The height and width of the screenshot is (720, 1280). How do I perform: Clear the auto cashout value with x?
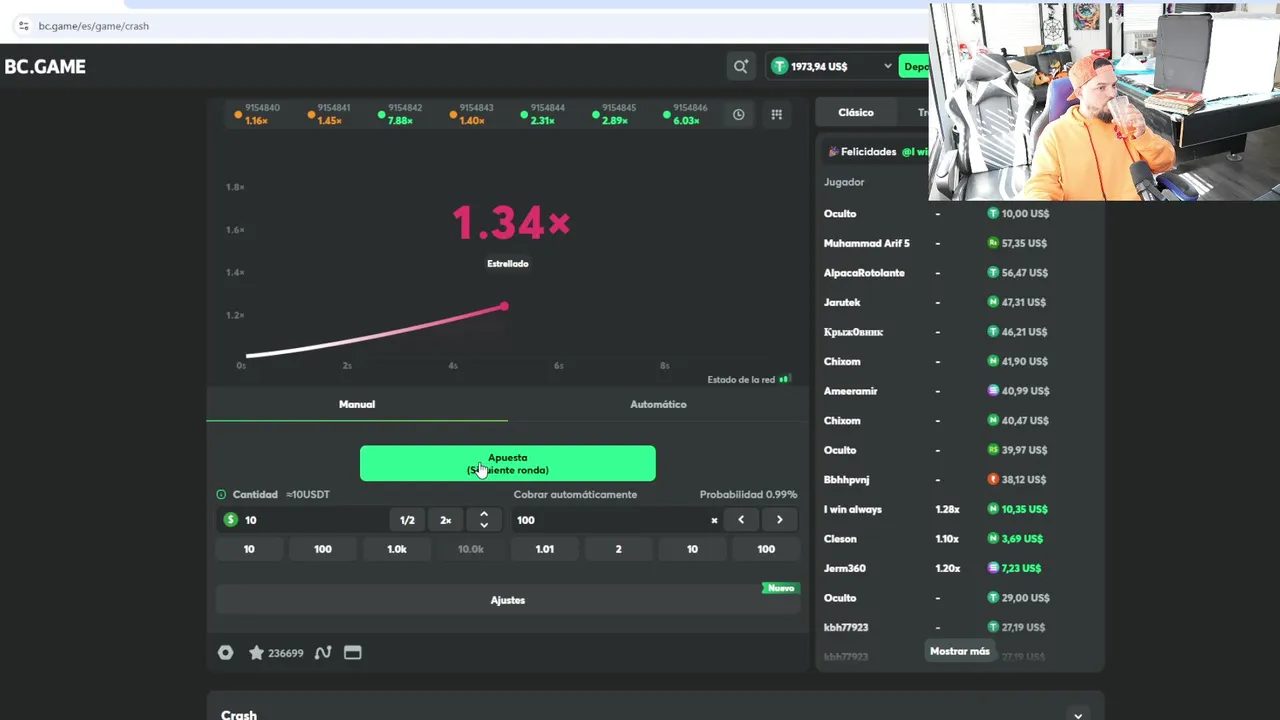coord(714,520)
